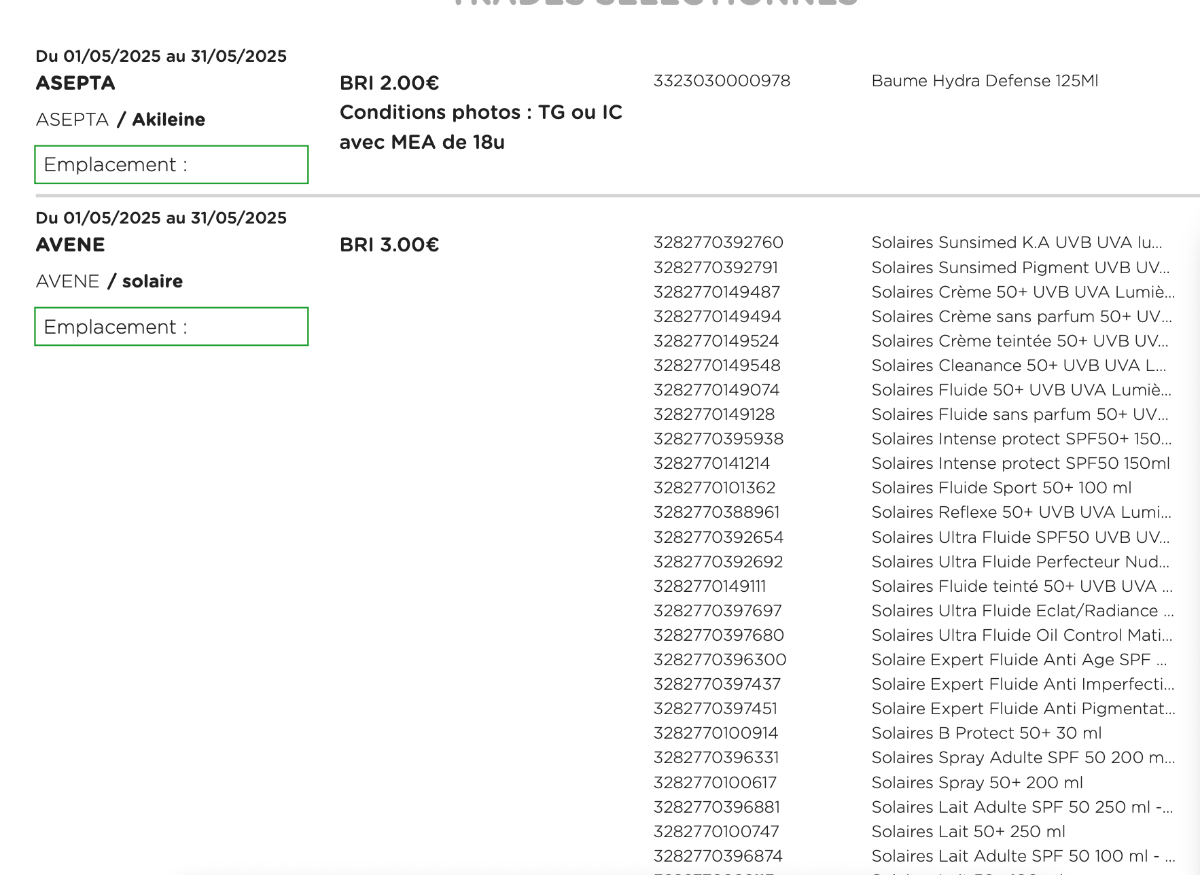Click 'BRI 2.00€' text

pyautogui.click(x=389, y=83)
